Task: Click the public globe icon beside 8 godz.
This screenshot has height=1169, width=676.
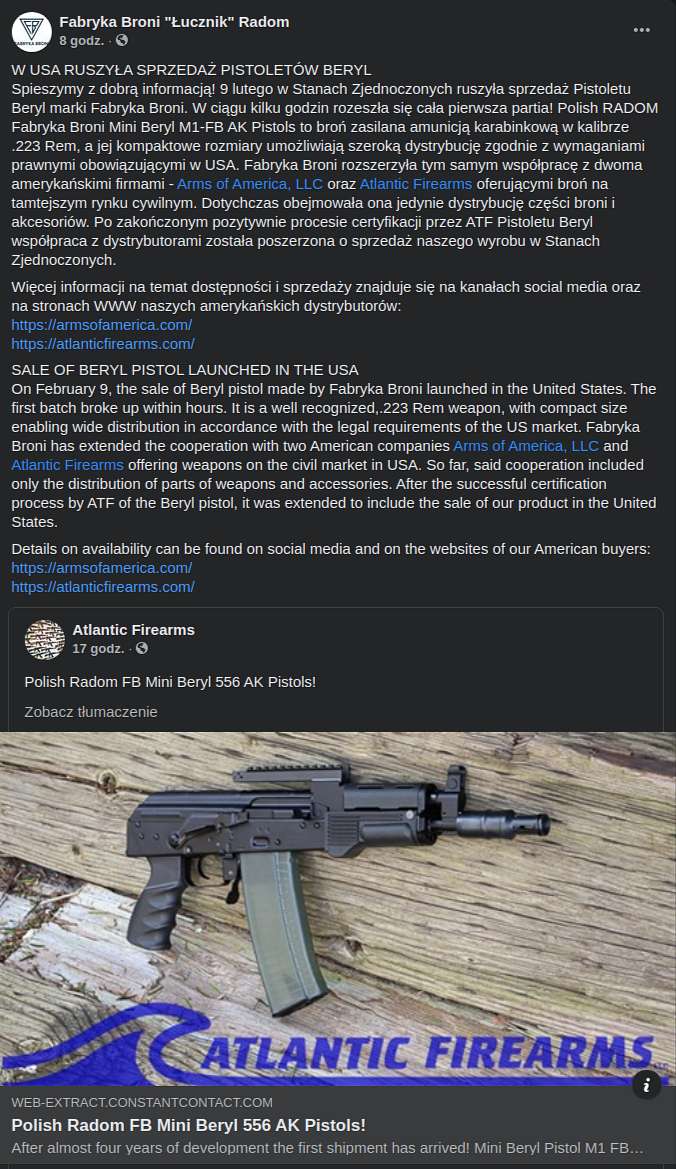Action: (x=121, y=40)
